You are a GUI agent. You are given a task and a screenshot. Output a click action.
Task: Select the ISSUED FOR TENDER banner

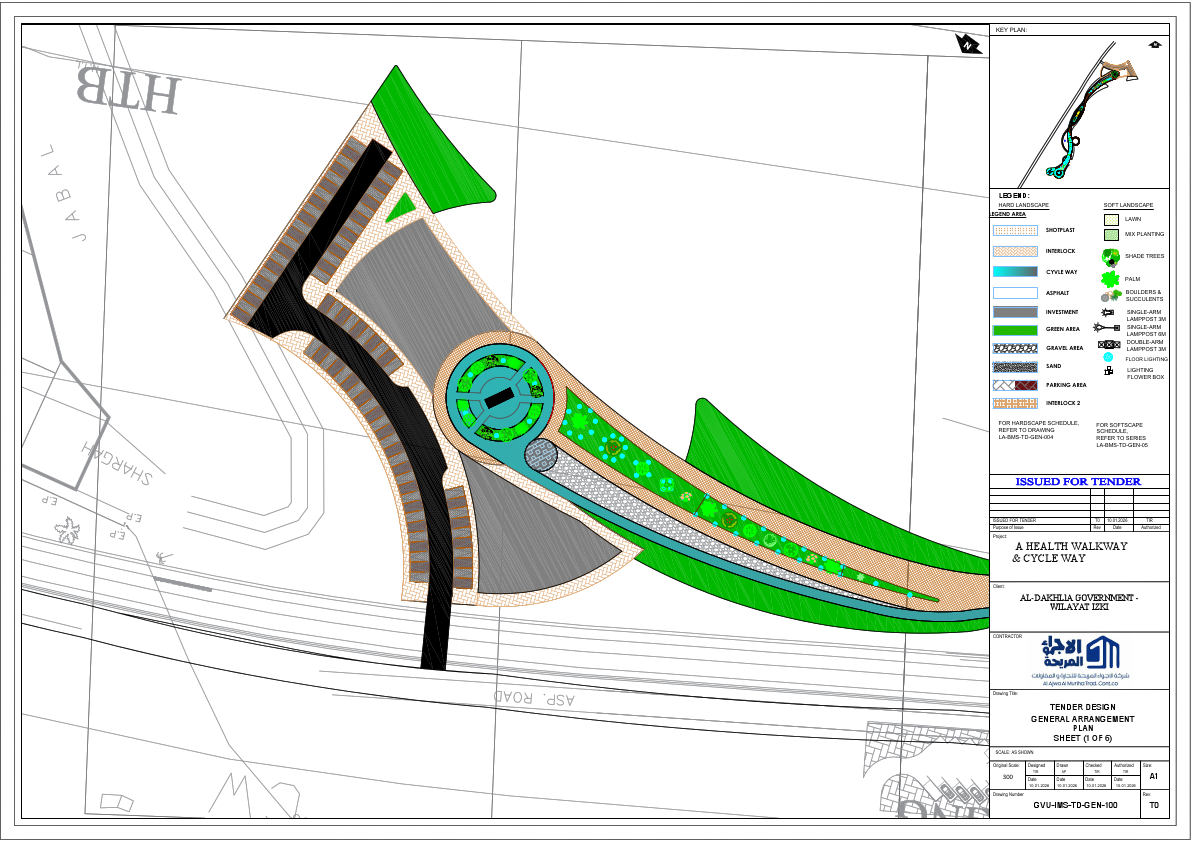click(1080, 481)
